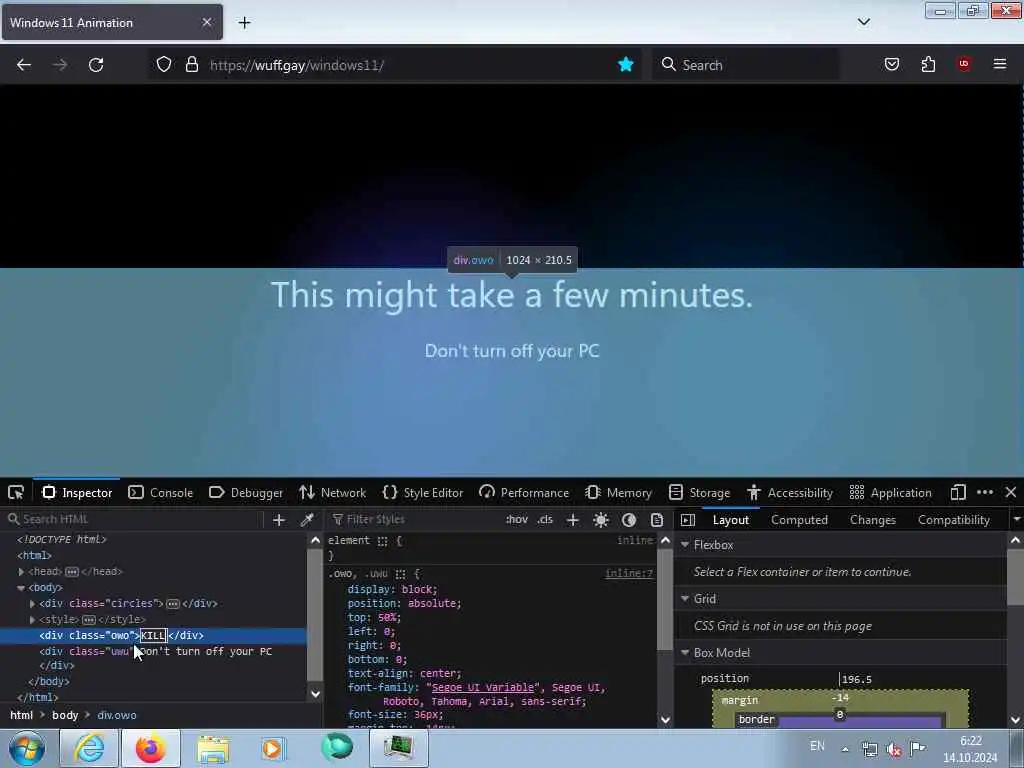Toggle Responsive Design Mode icon
1024x768 pixels.
tap(958, 492)
